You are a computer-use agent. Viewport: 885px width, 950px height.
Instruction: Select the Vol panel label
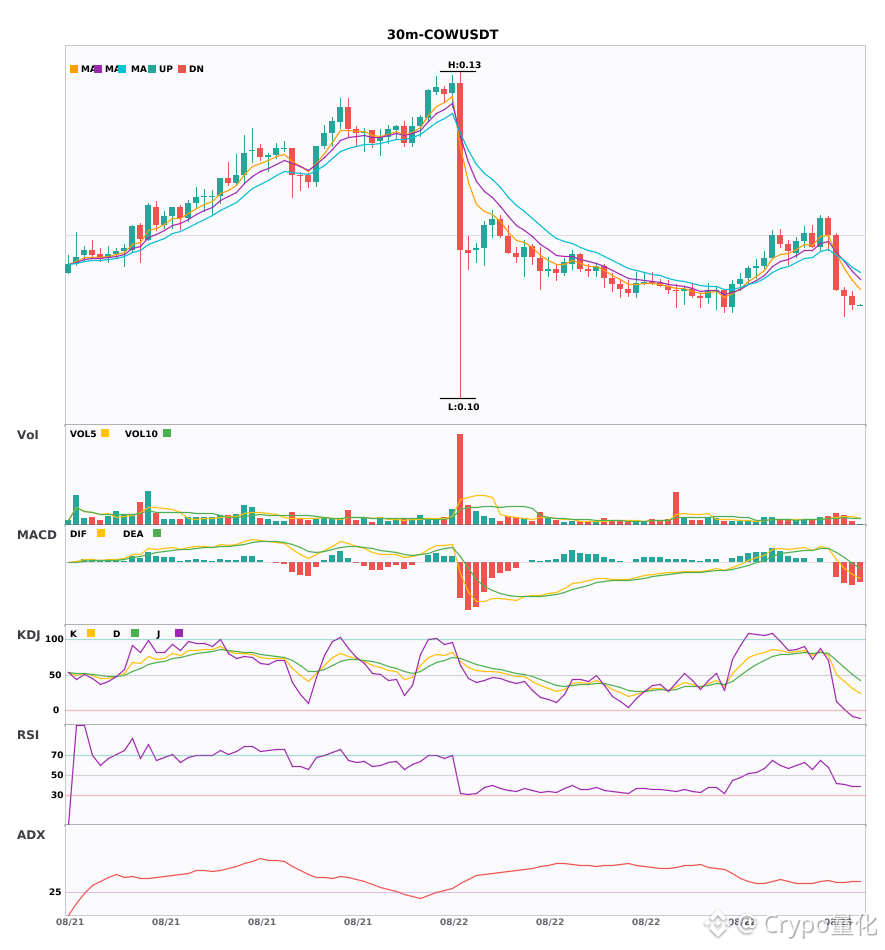pos(27,435)
